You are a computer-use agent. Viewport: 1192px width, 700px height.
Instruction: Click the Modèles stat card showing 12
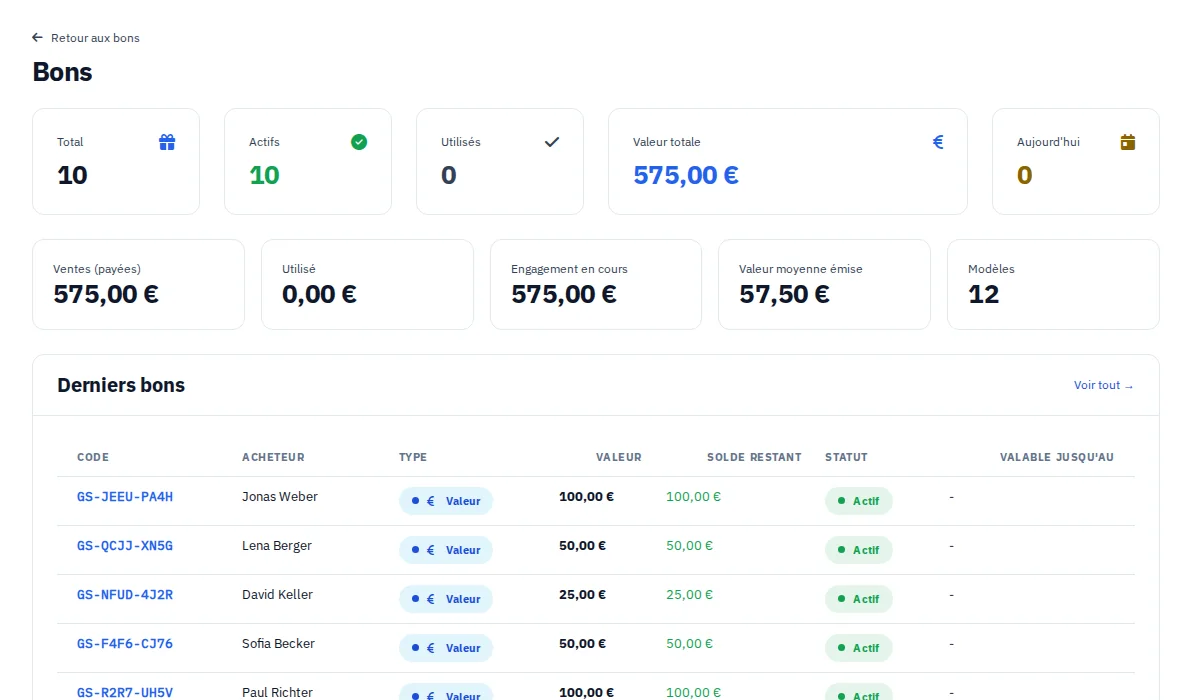1053,284
